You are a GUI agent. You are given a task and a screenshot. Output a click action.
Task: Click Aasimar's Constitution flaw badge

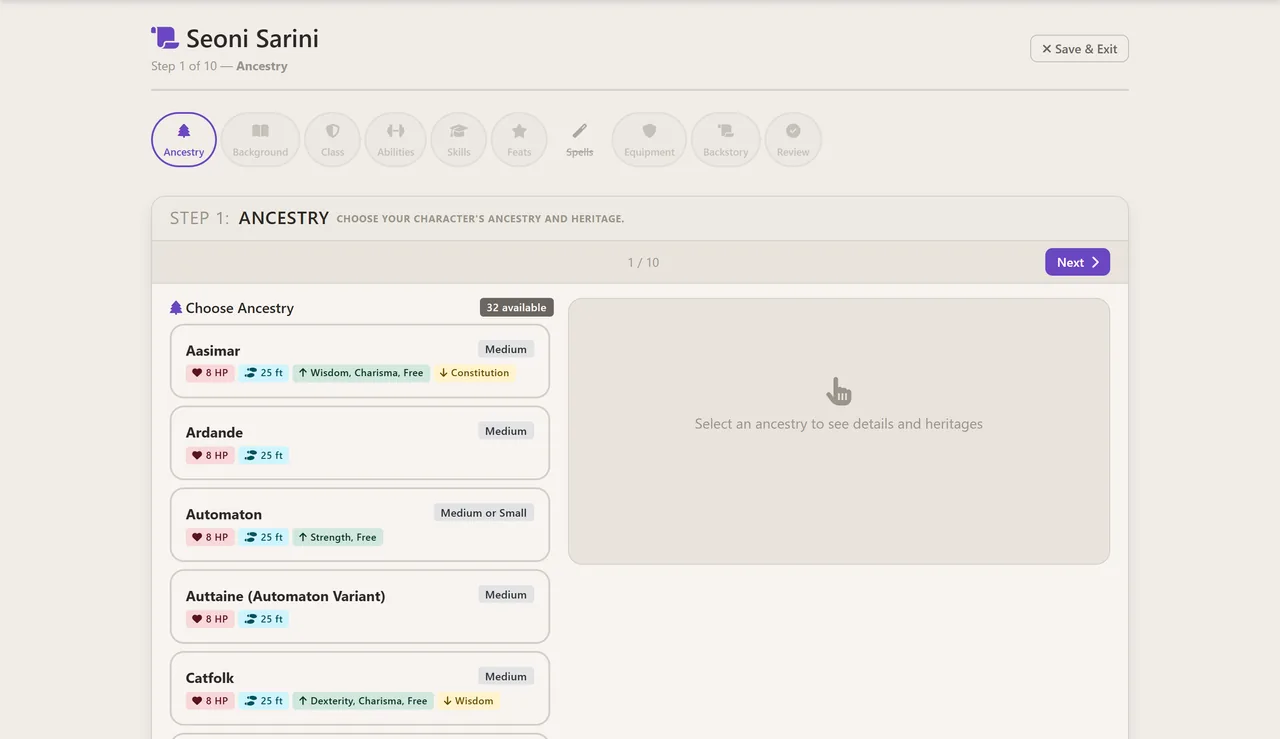coord(474,373)
